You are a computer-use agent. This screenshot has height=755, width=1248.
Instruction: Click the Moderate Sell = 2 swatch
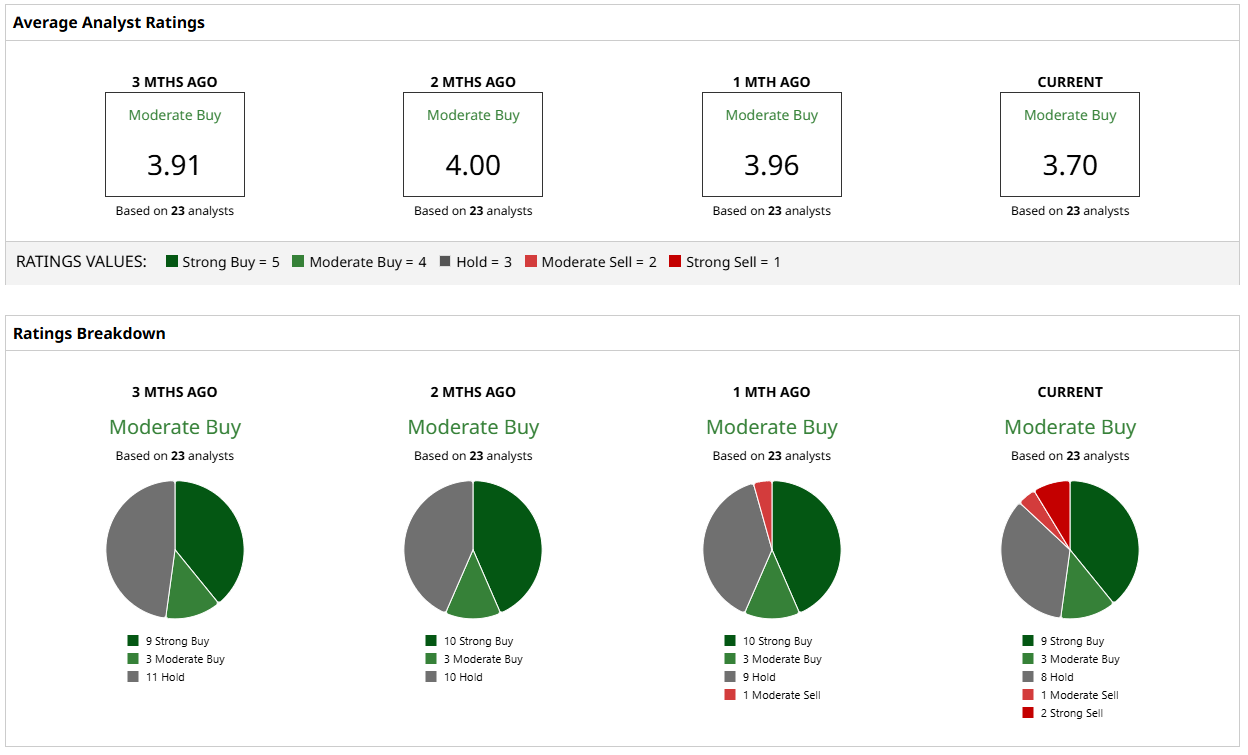[x=531, y=262]
